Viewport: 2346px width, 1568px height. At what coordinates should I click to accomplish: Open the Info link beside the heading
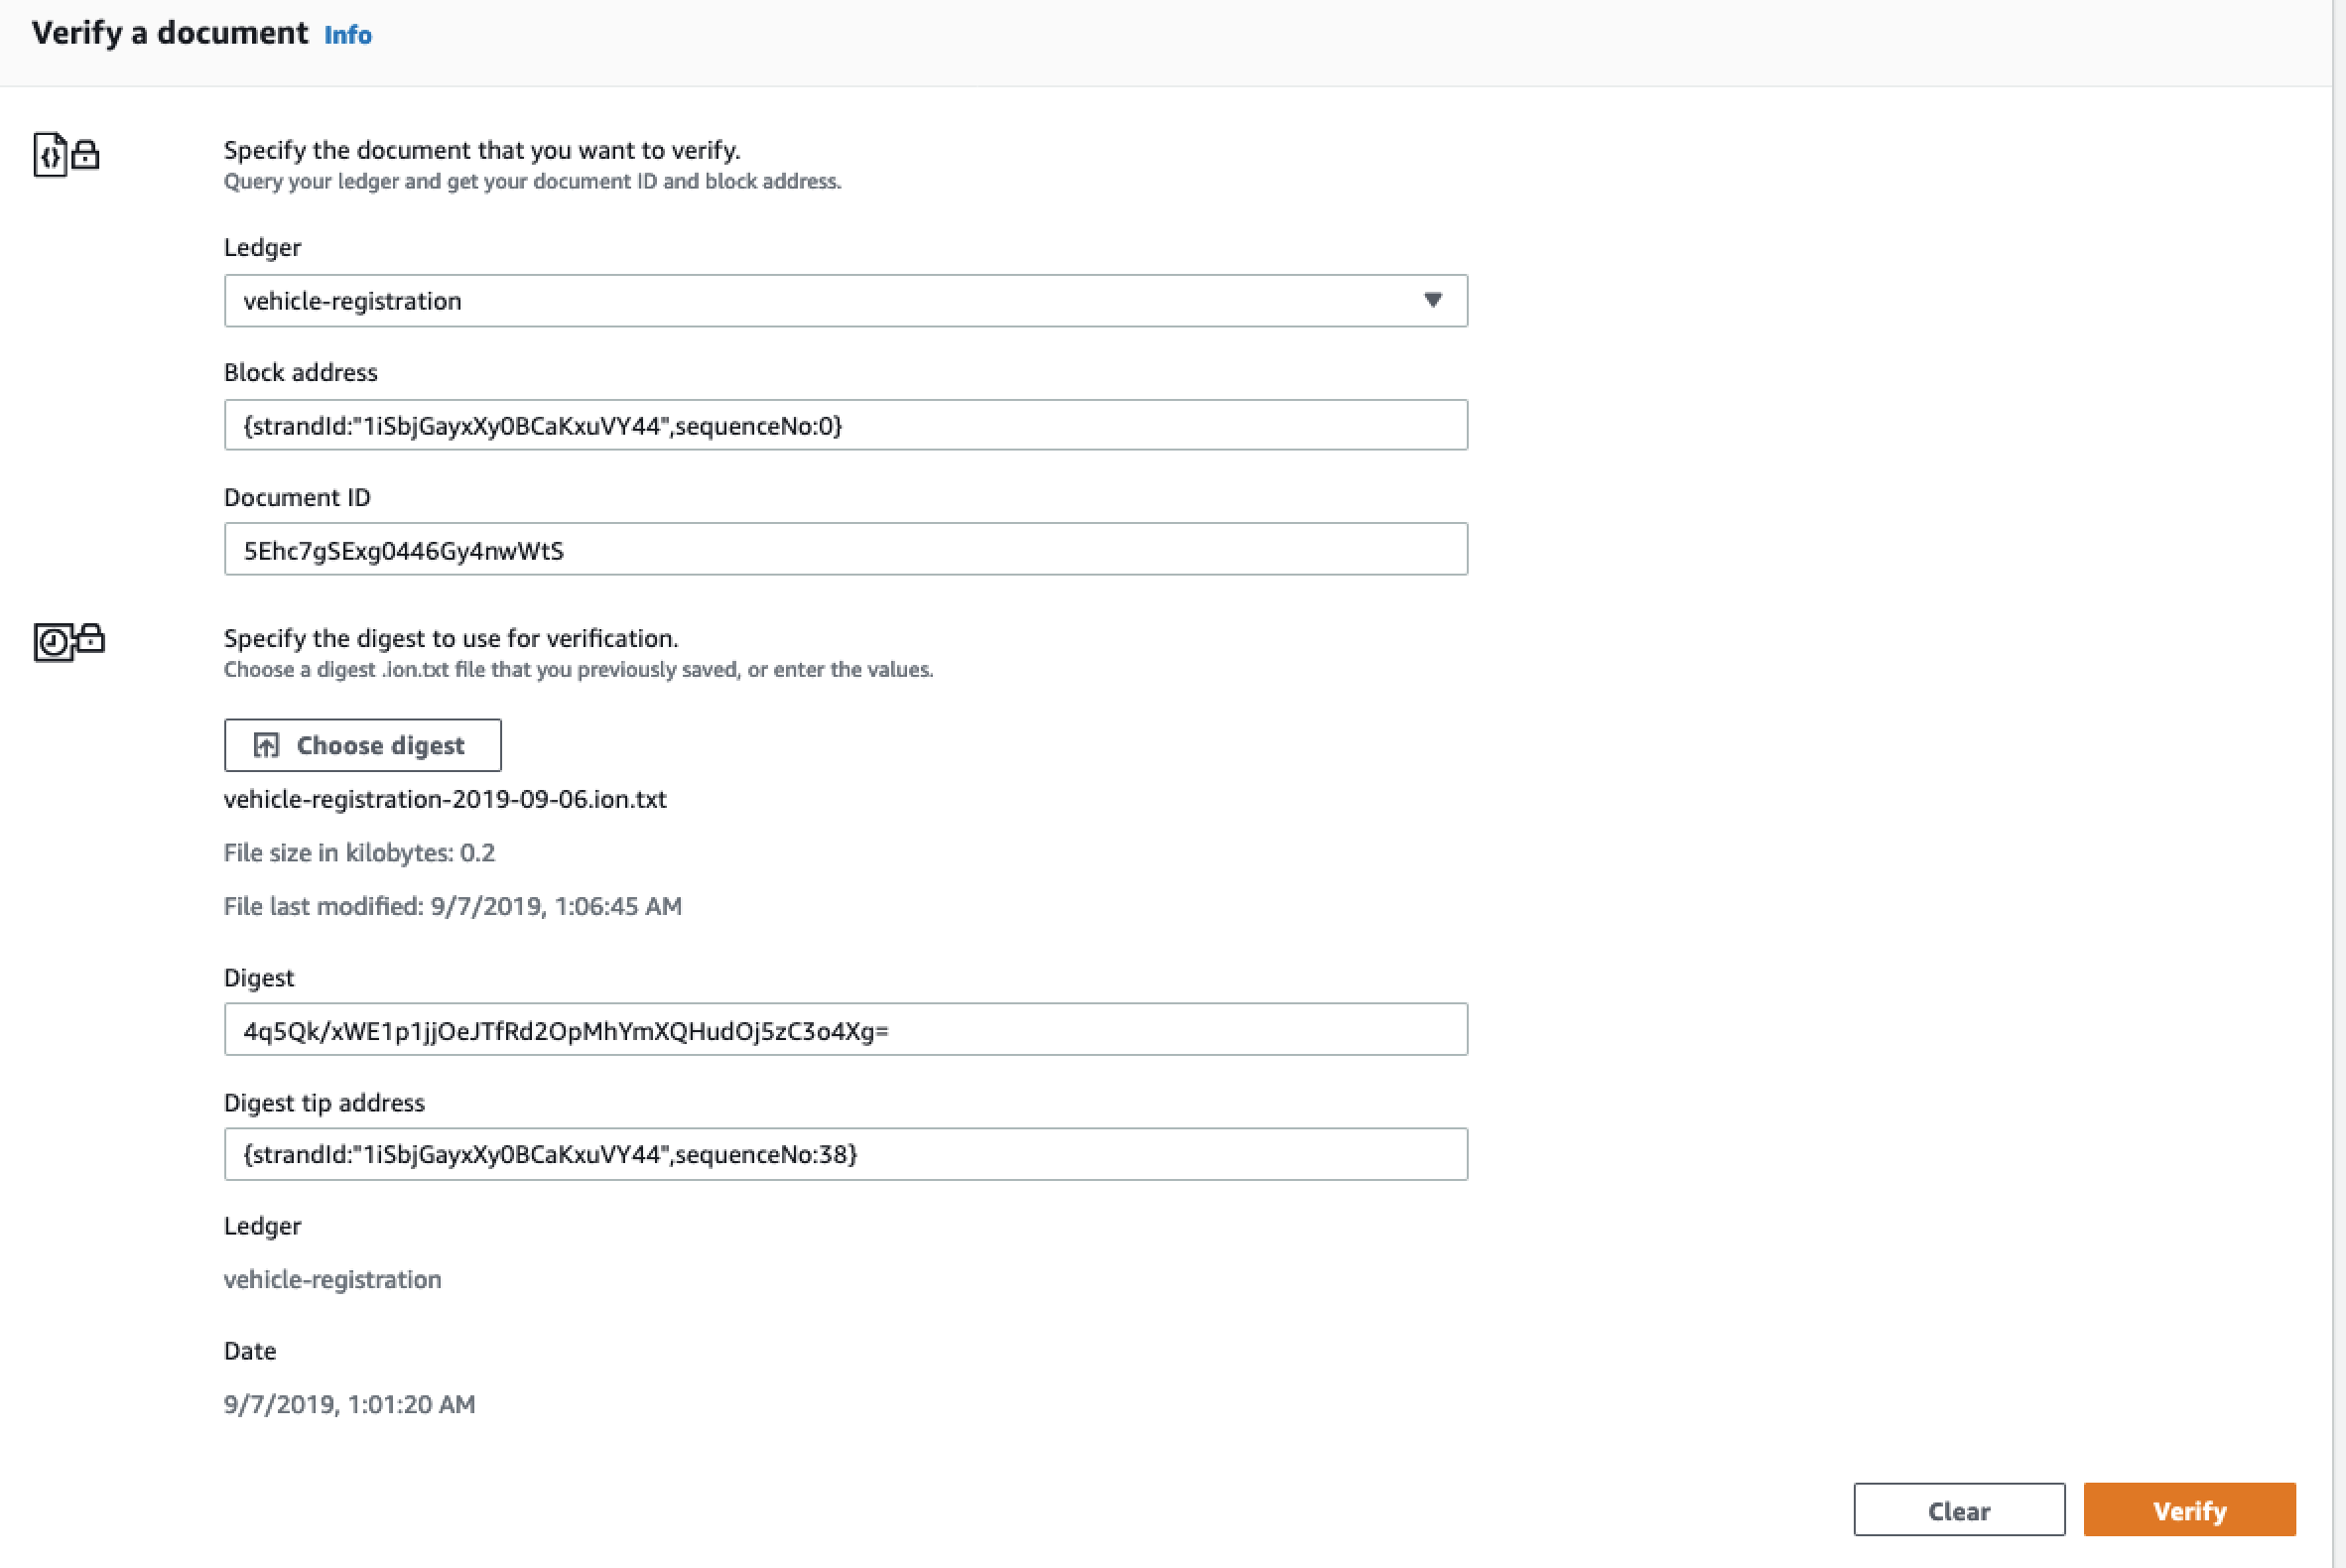[347, 35]
